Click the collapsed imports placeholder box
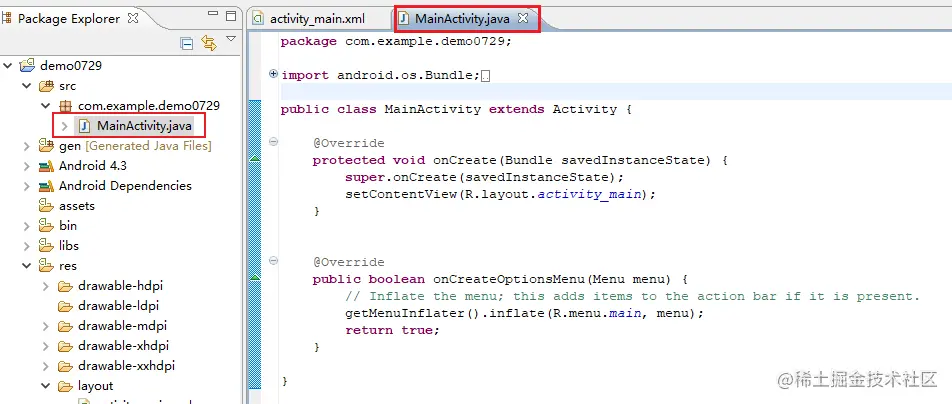Screen dimensions: 952x404 coord(485,76)
